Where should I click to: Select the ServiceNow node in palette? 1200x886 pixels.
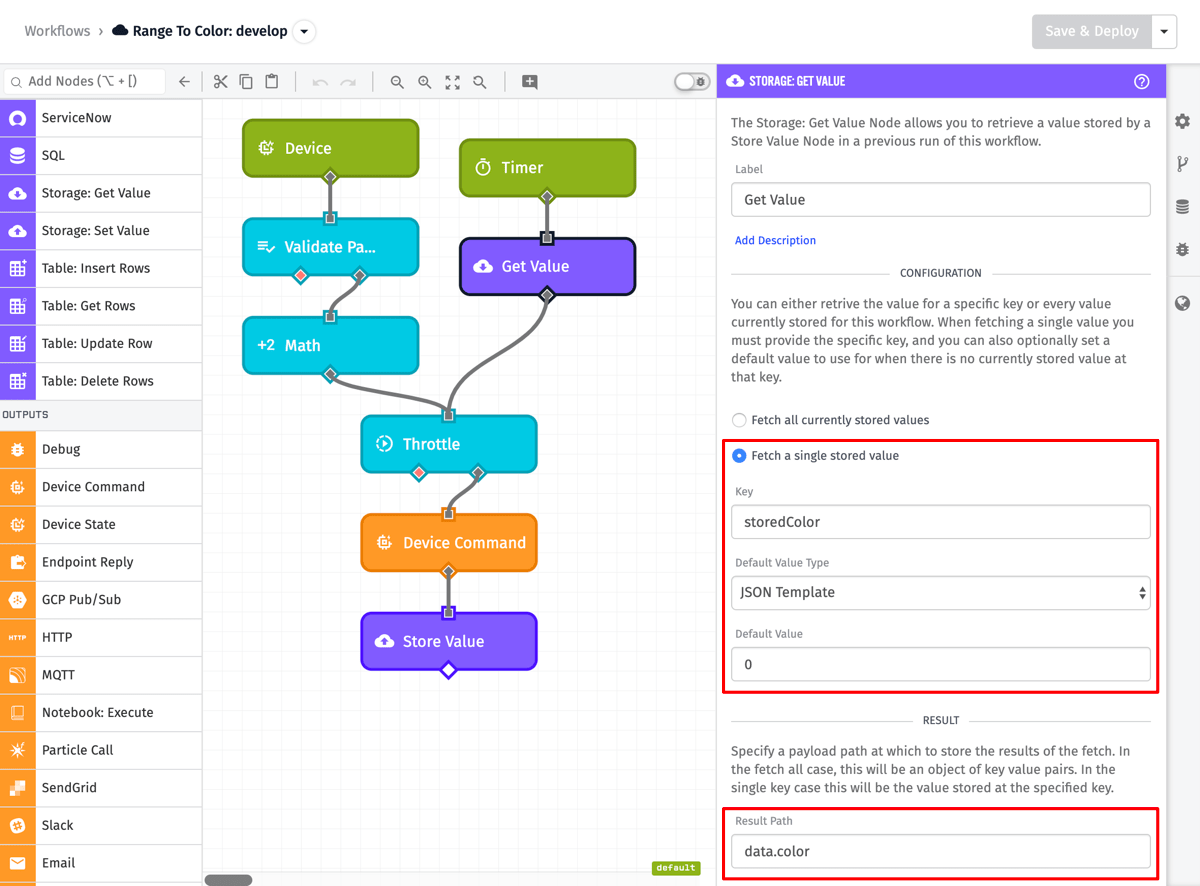coord(101,118)
